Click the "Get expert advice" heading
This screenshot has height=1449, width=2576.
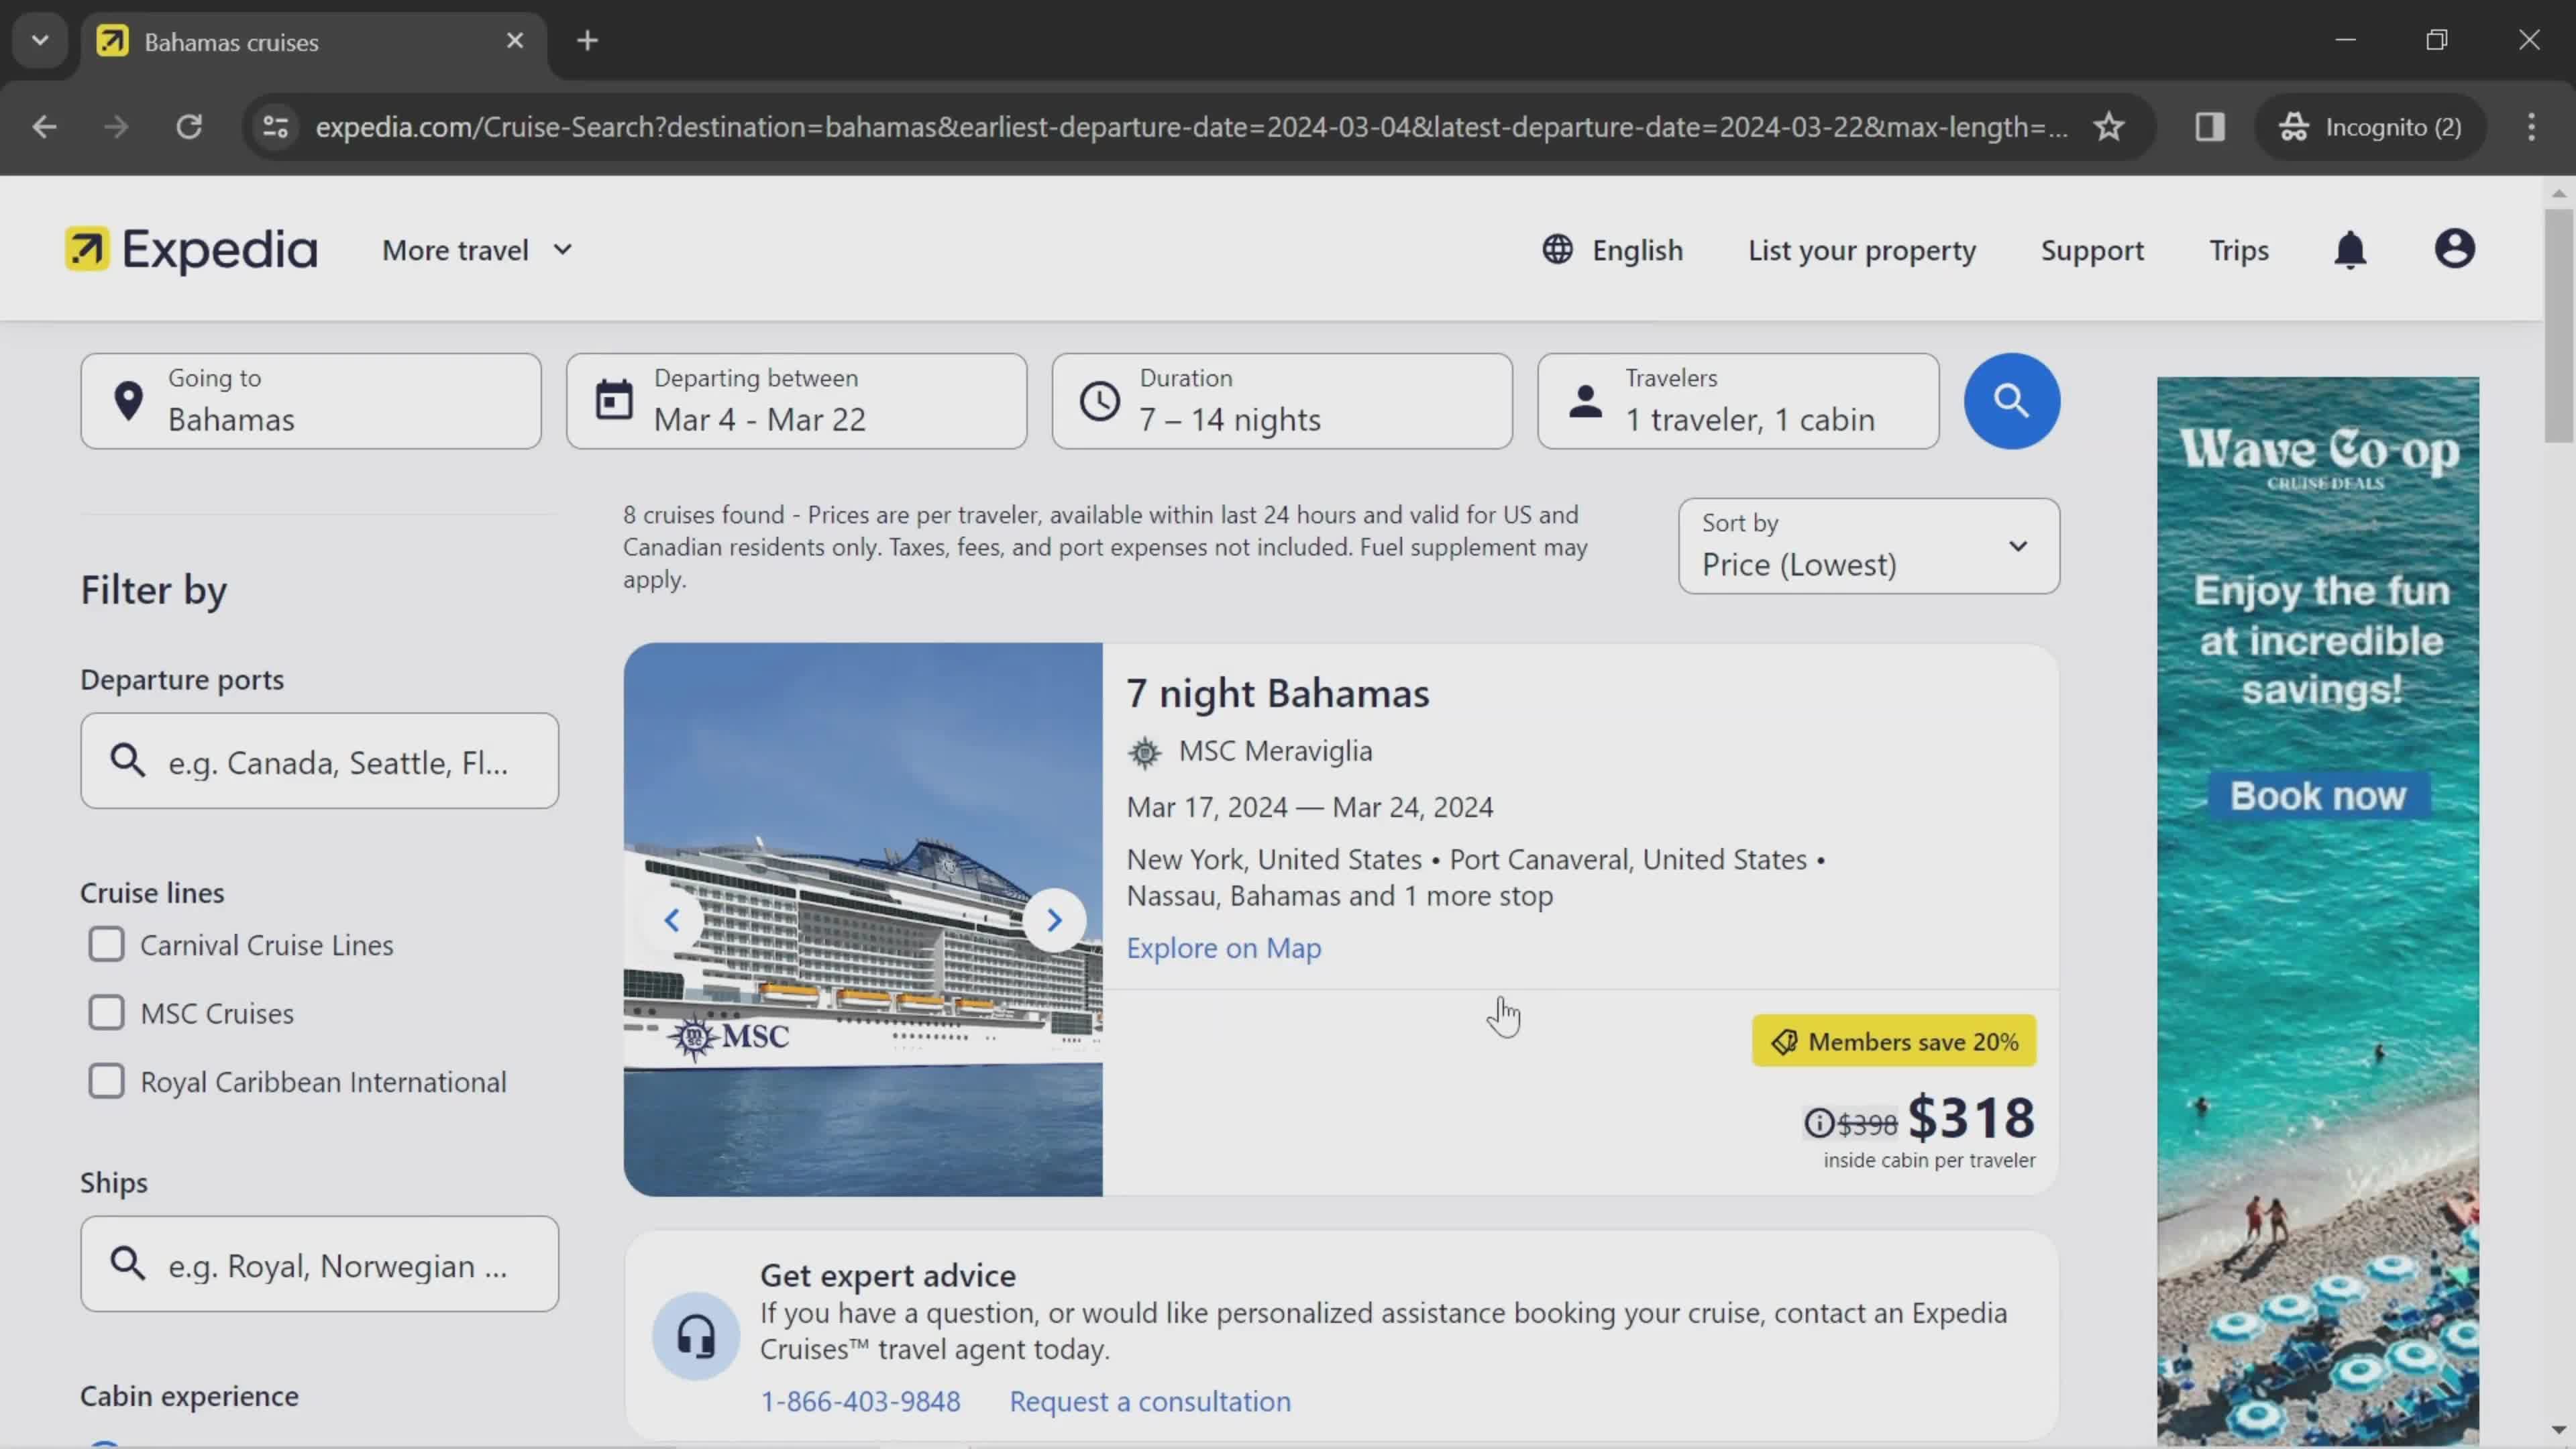coord(888,1276)
